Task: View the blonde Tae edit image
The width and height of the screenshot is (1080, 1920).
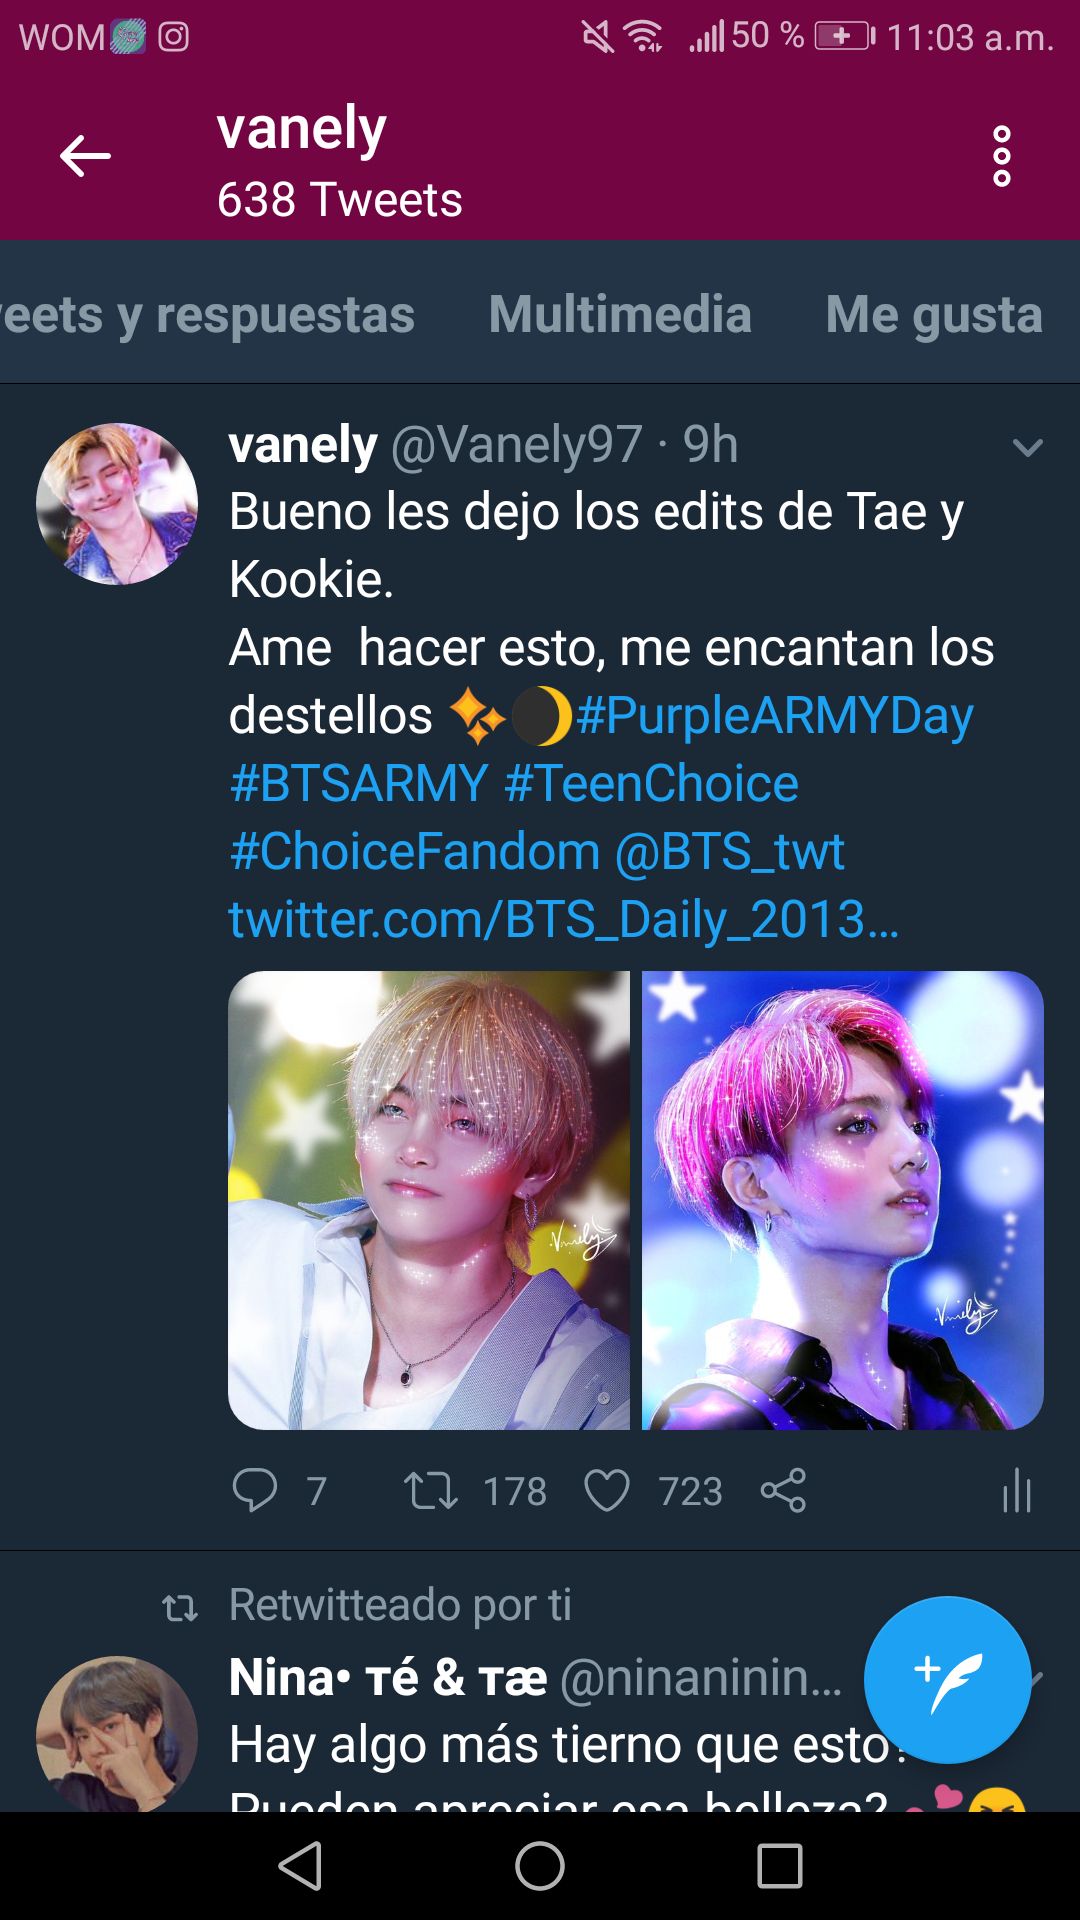Action: click(x=429, y=1200)
